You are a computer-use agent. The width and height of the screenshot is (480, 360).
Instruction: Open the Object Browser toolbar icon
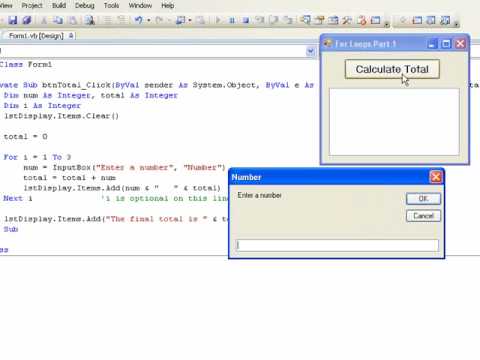click(333, 20)
